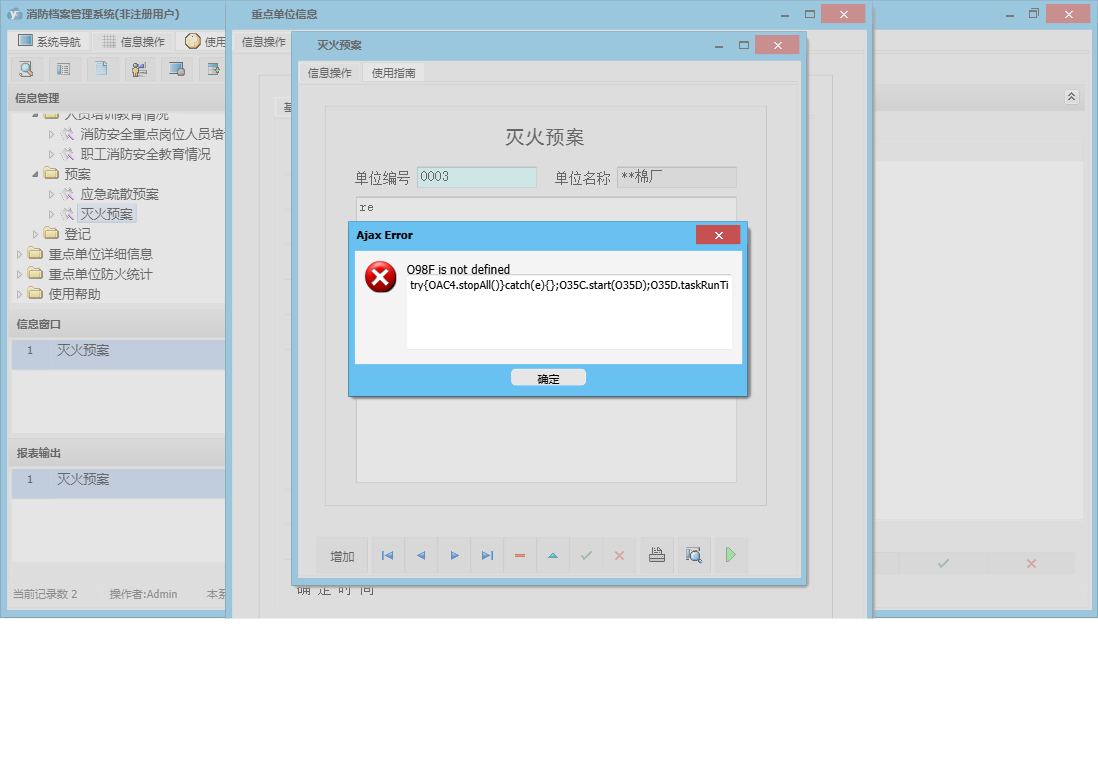The height and width of the screenshot is (762, 1098).
Task: Click the document icon on the toolbar
Action: coord(101,68)
